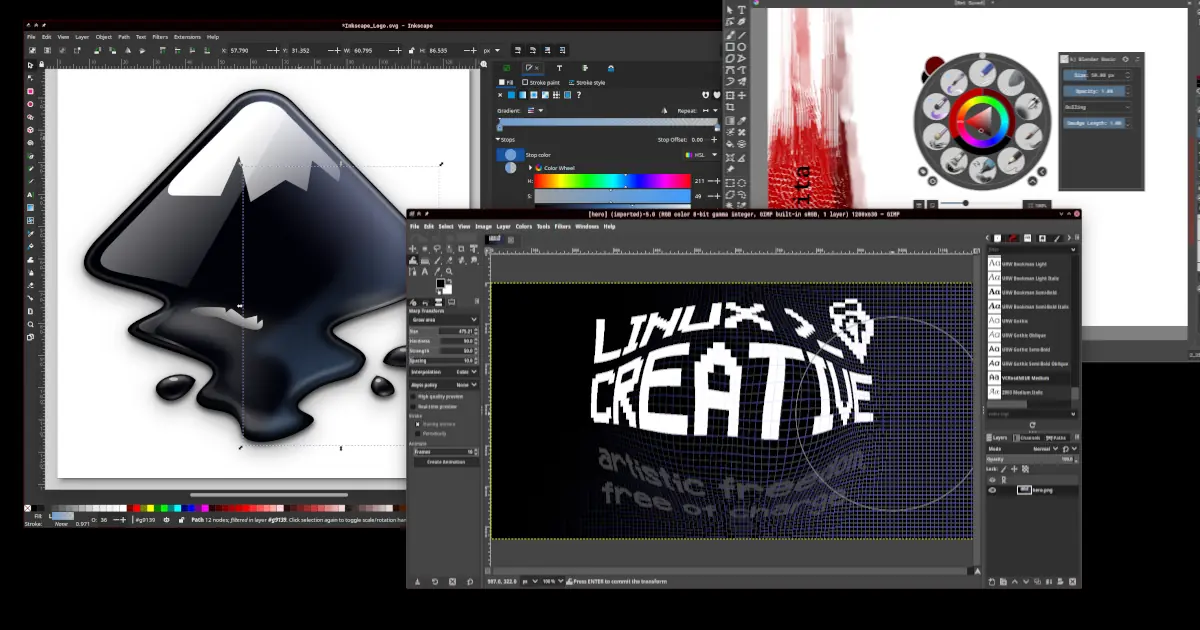This screenshot has width=1200, height=630.
Task: Click the no paint X in Inkscape
Action: 500,95
